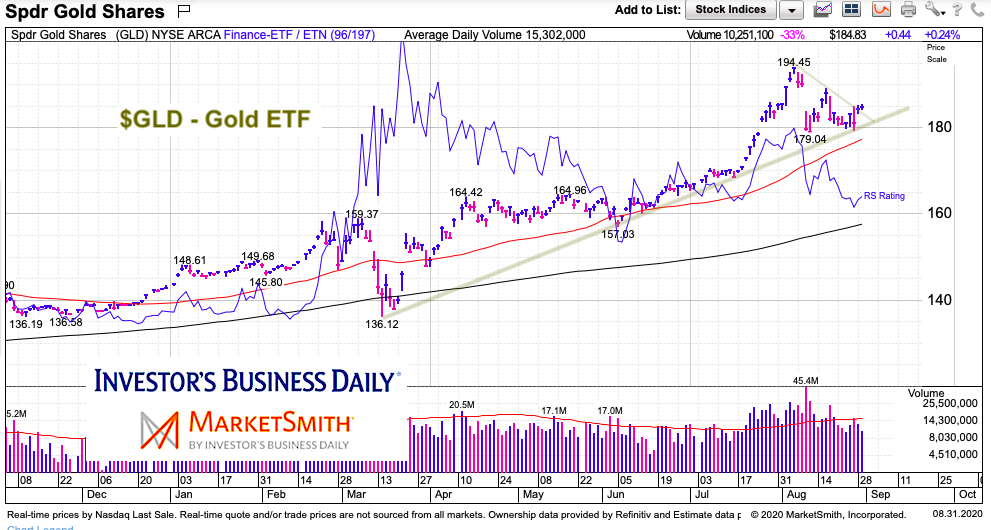Open help via the question mark icon

958,9
